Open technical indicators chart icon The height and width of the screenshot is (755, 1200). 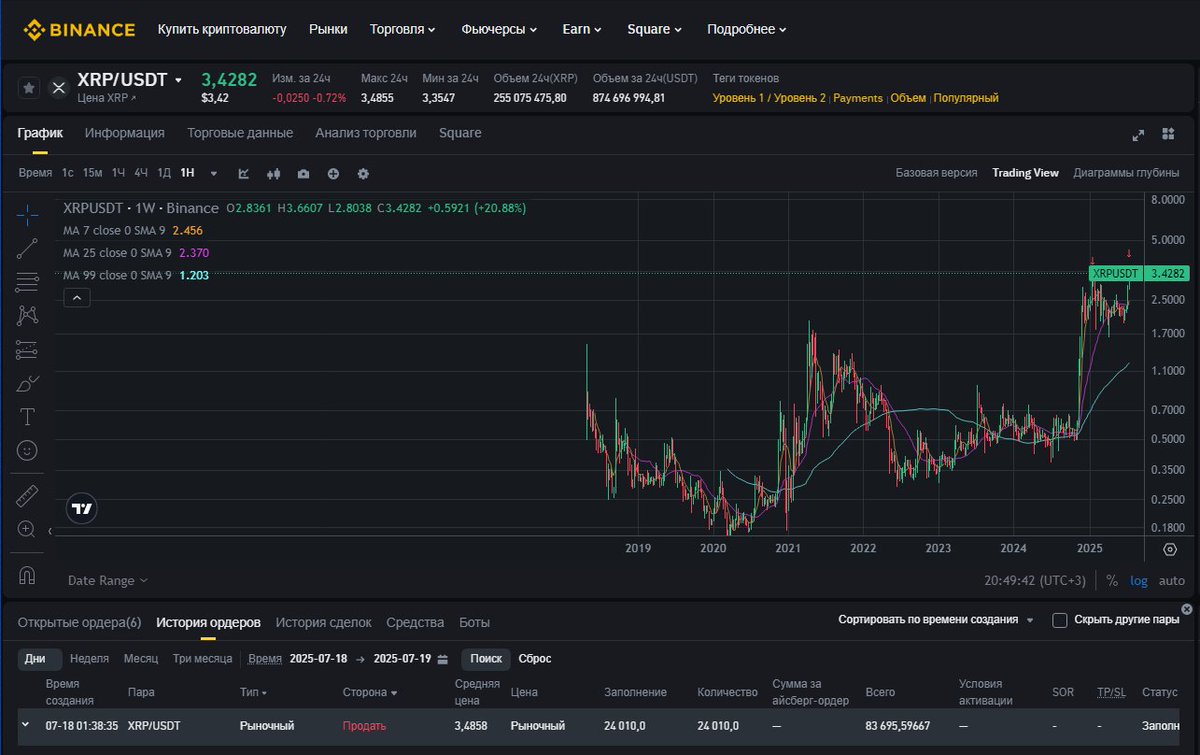(x=243, y=173)
